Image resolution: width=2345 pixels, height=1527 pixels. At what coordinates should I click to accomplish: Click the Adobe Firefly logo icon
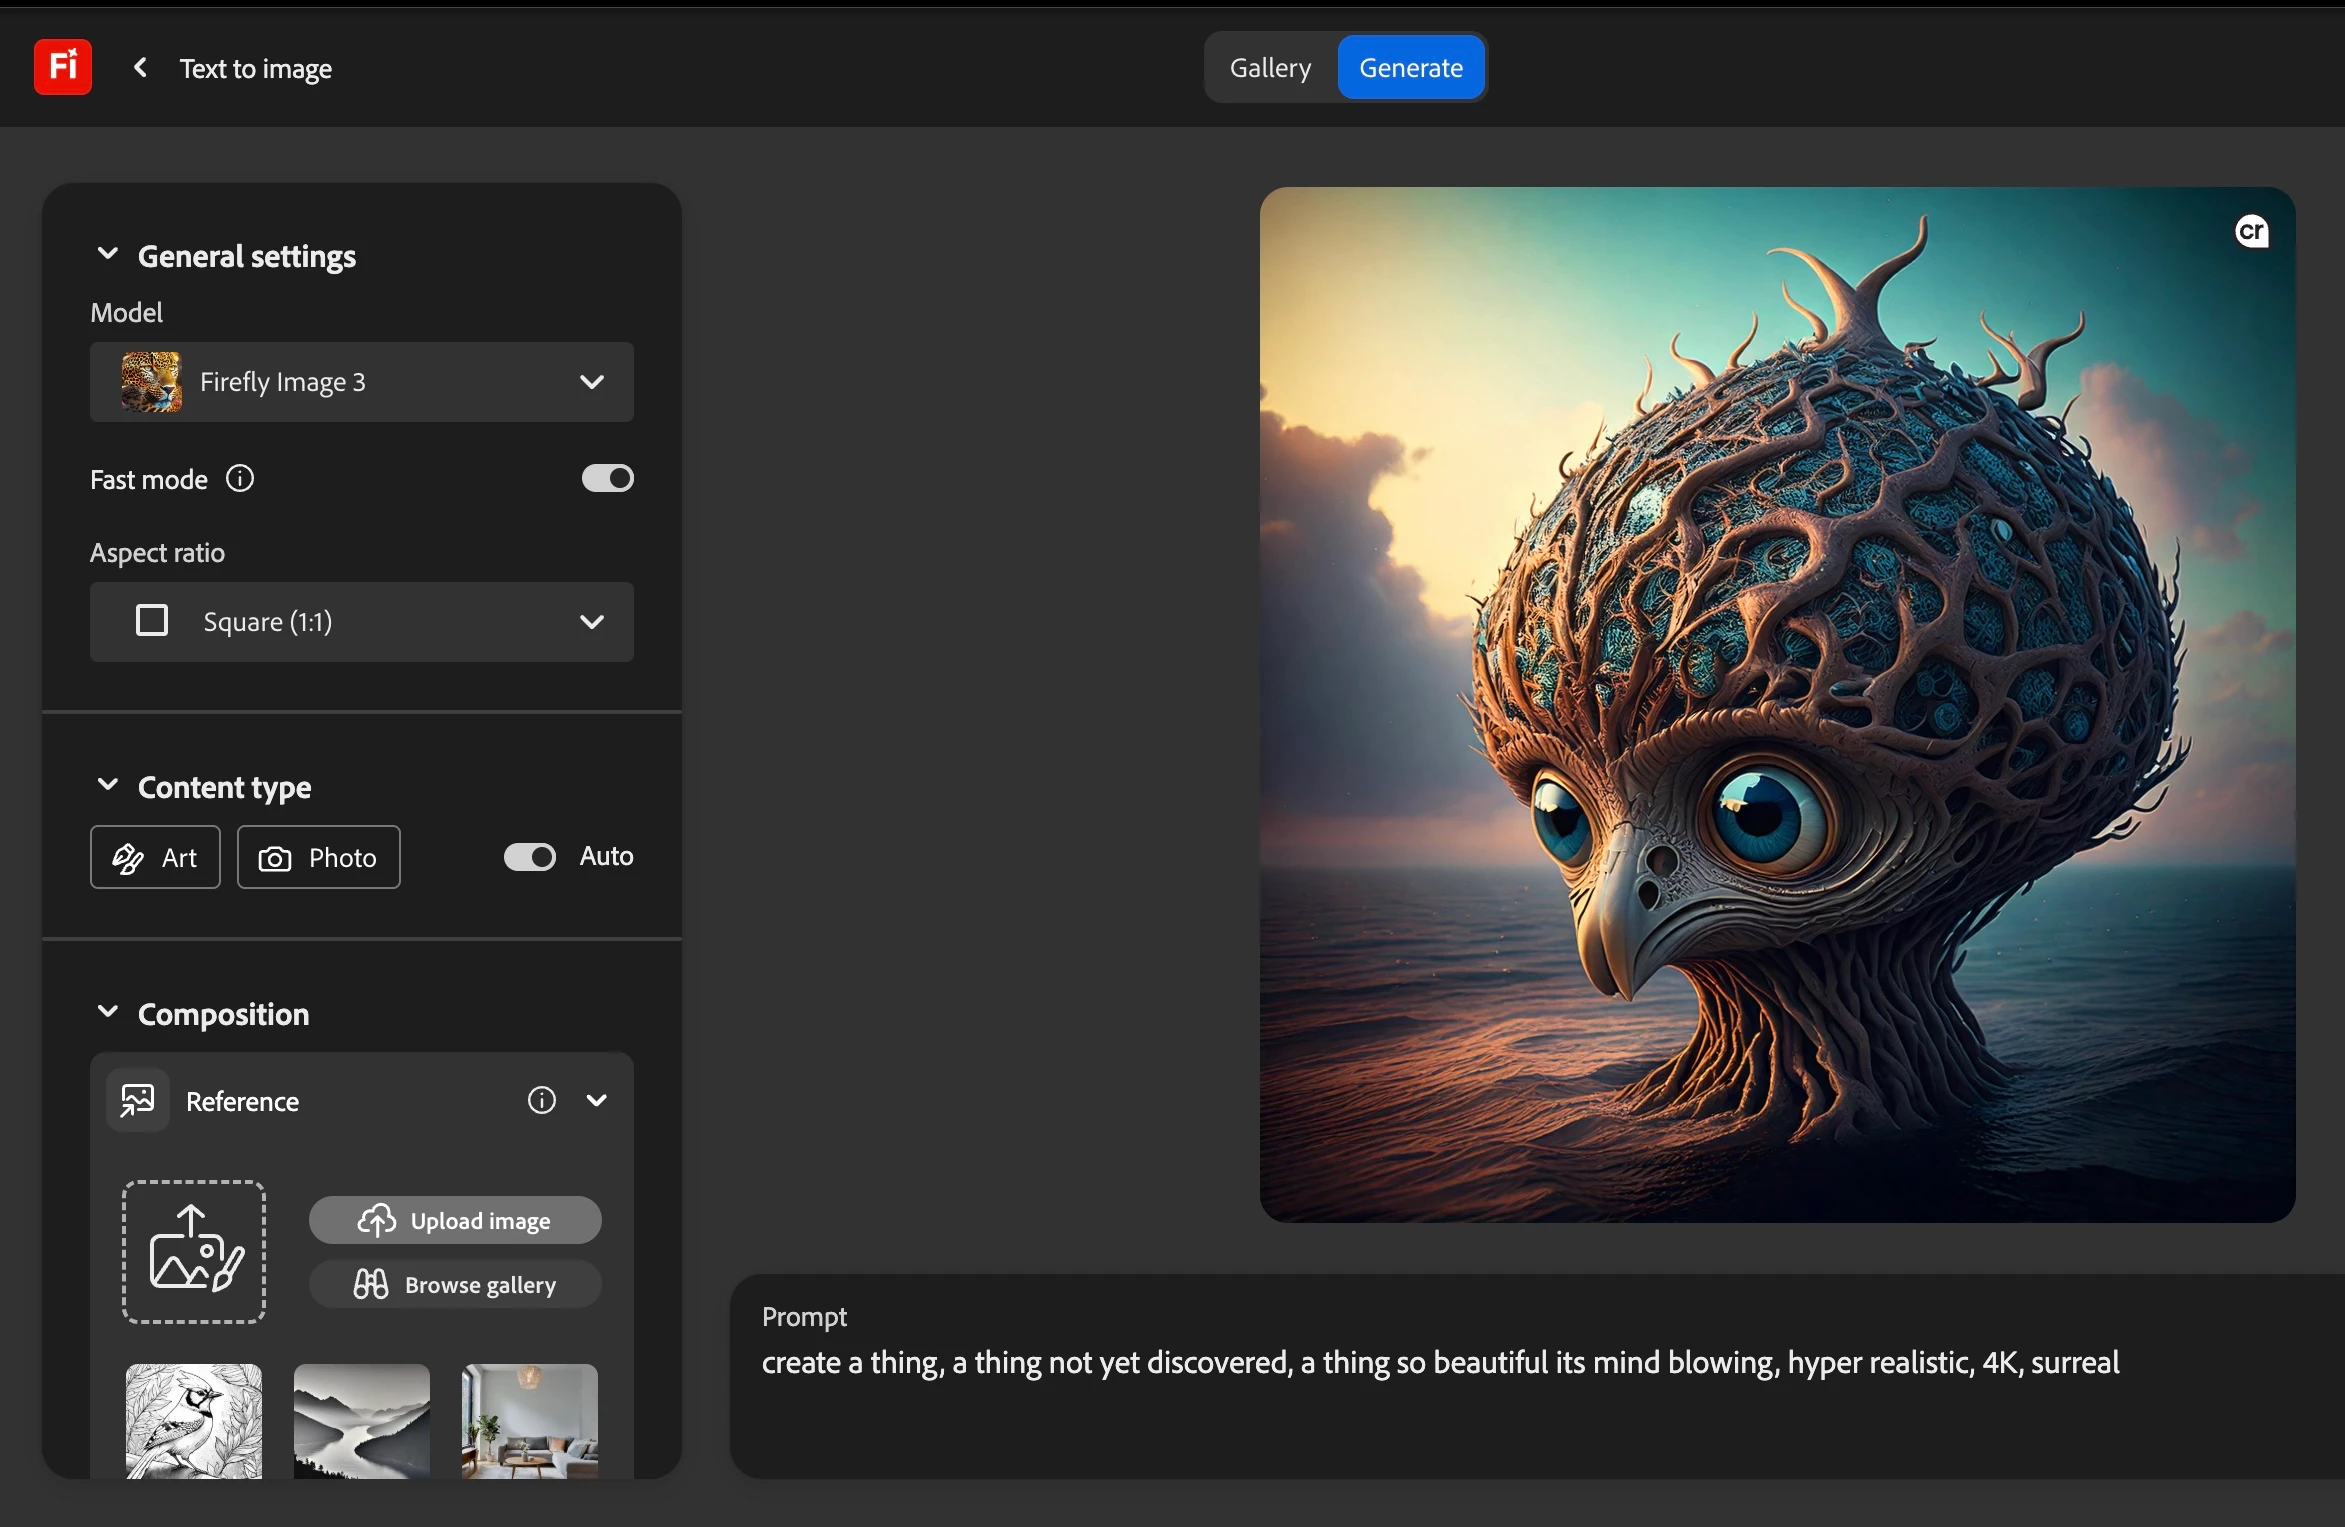click(x=63, y=67)
